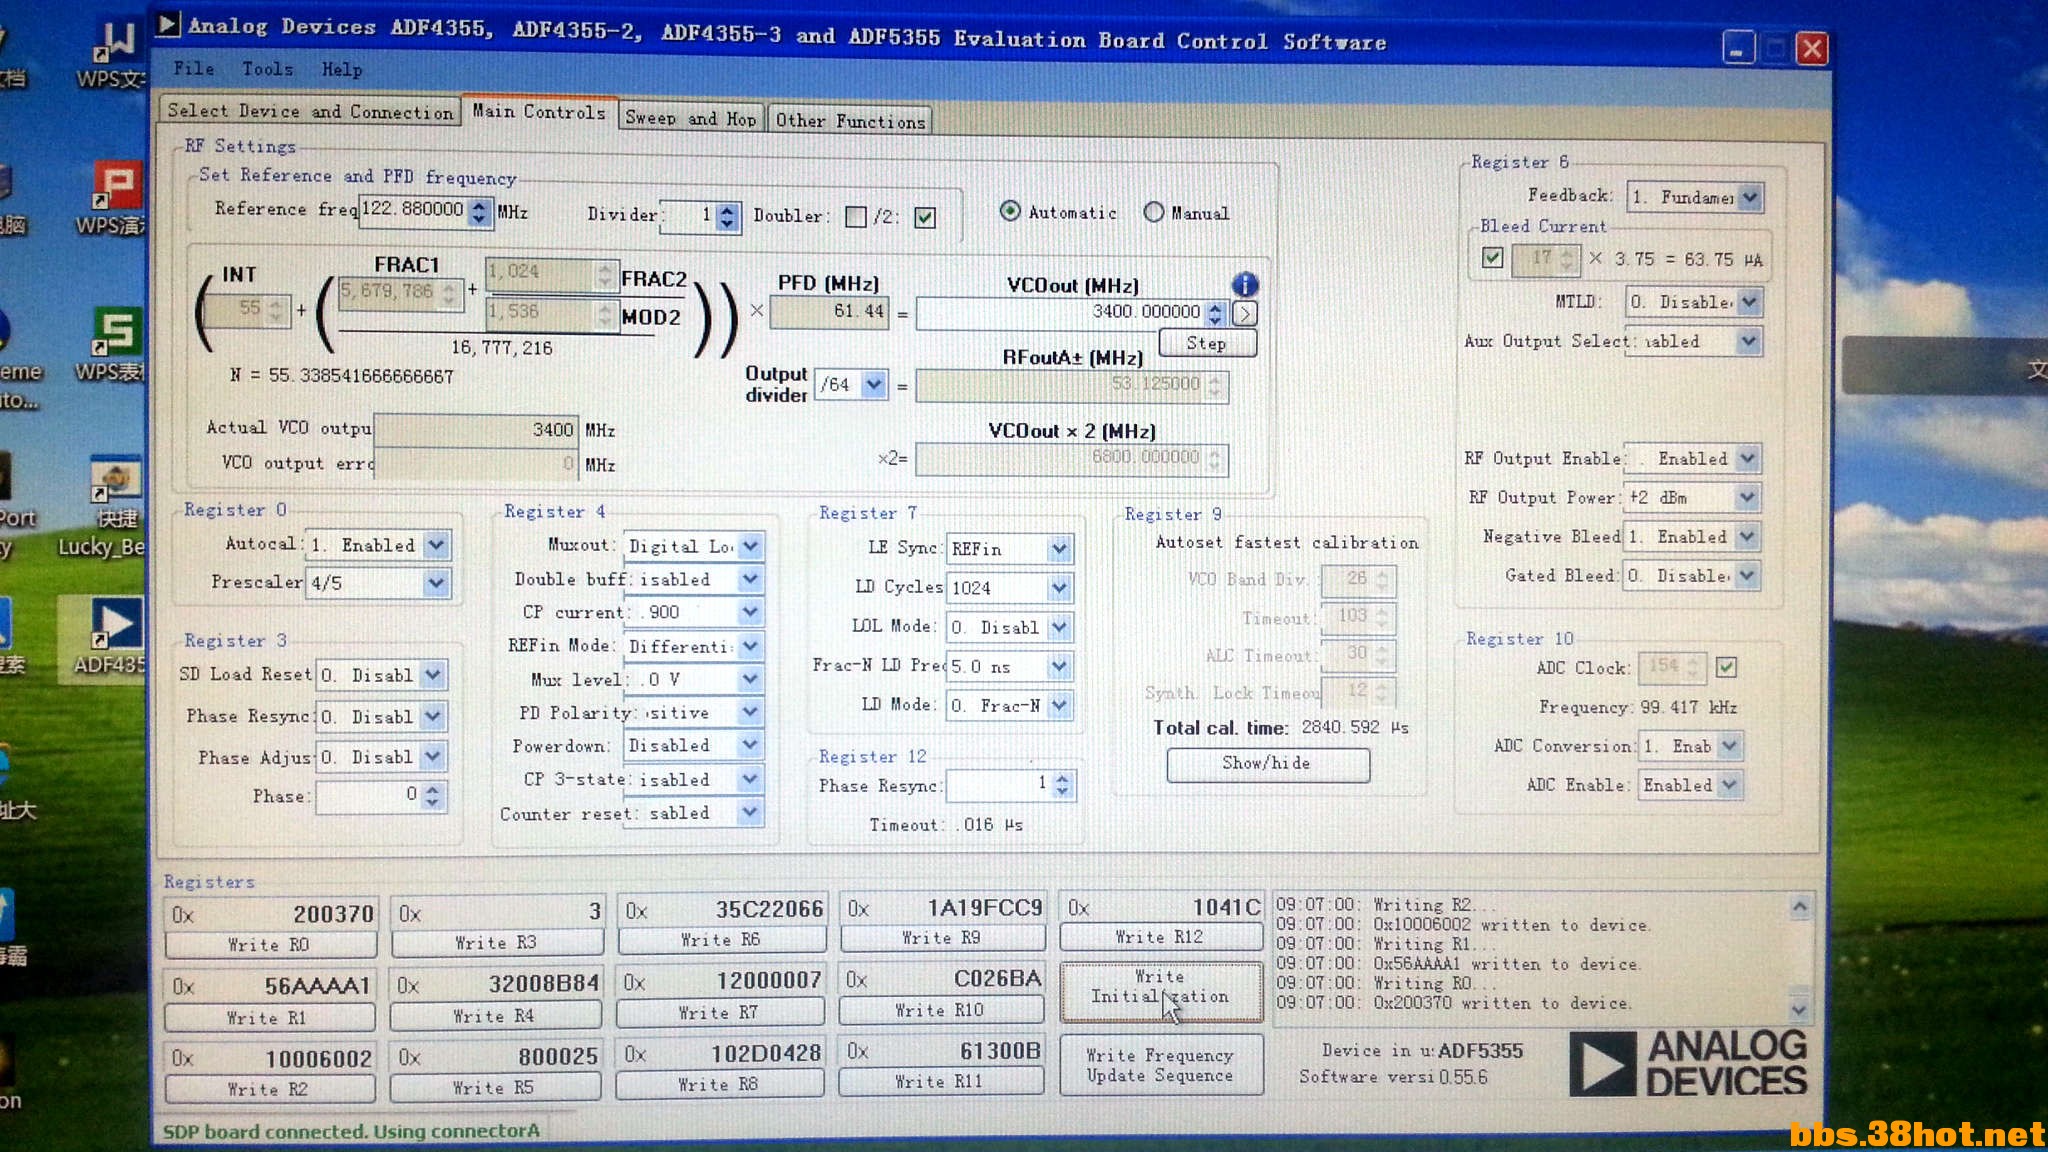Open the CP current dropdown
This screenshot has height=1152, width=2048.
click(x=750, y=612)
